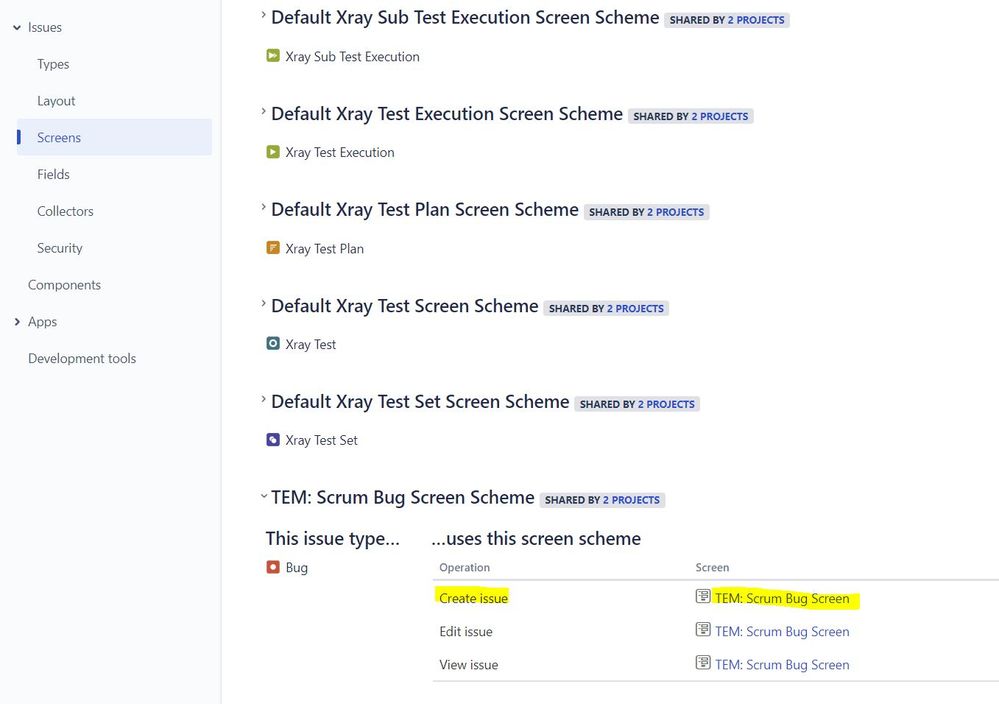Click the Xray Test teal circle icon

pyautogui.click(x=273, y=344)
